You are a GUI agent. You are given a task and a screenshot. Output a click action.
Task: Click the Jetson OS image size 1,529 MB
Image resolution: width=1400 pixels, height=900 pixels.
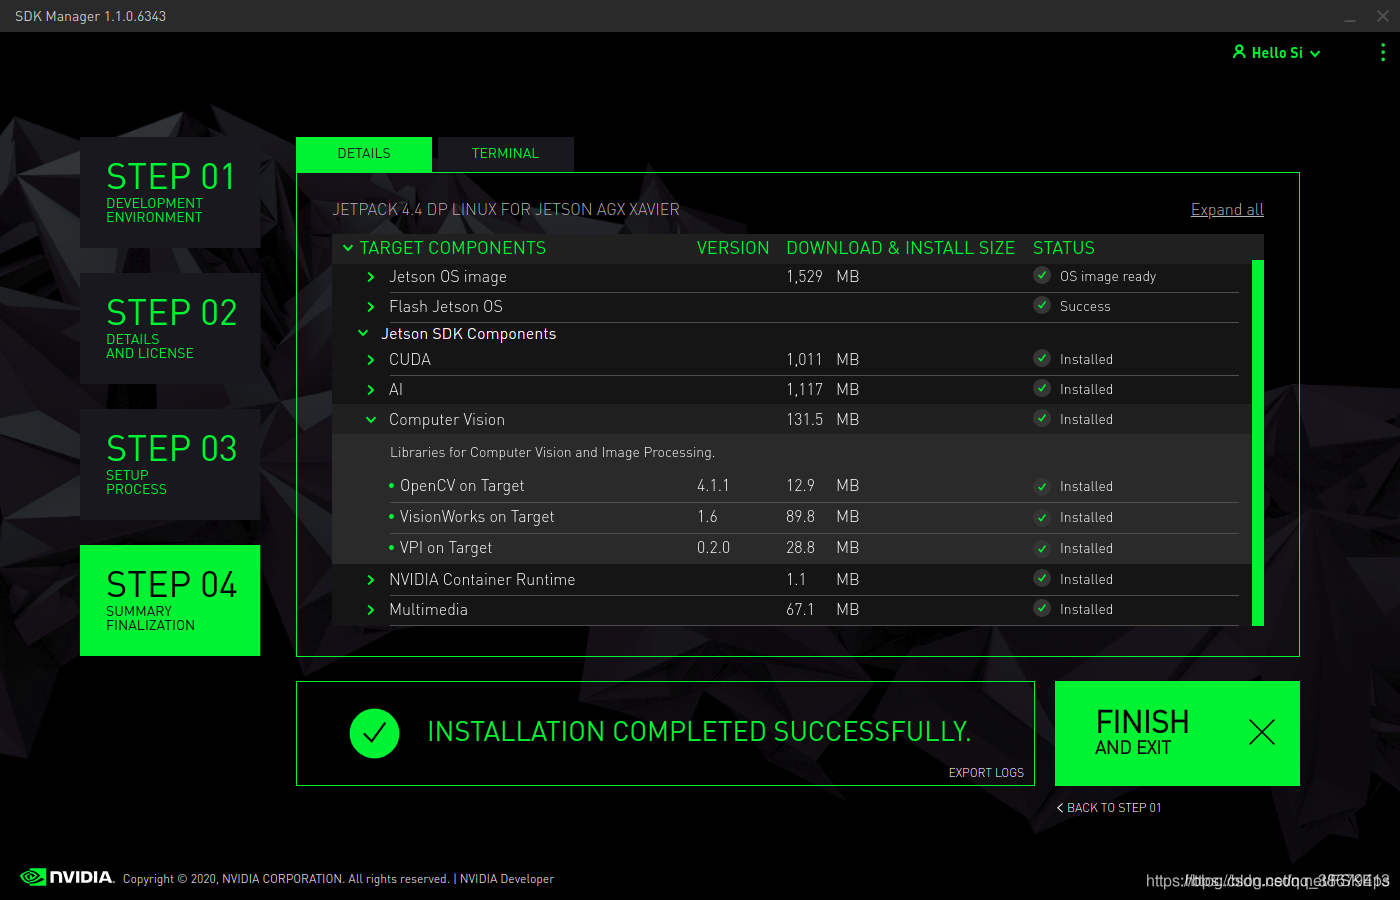(823, 277)
